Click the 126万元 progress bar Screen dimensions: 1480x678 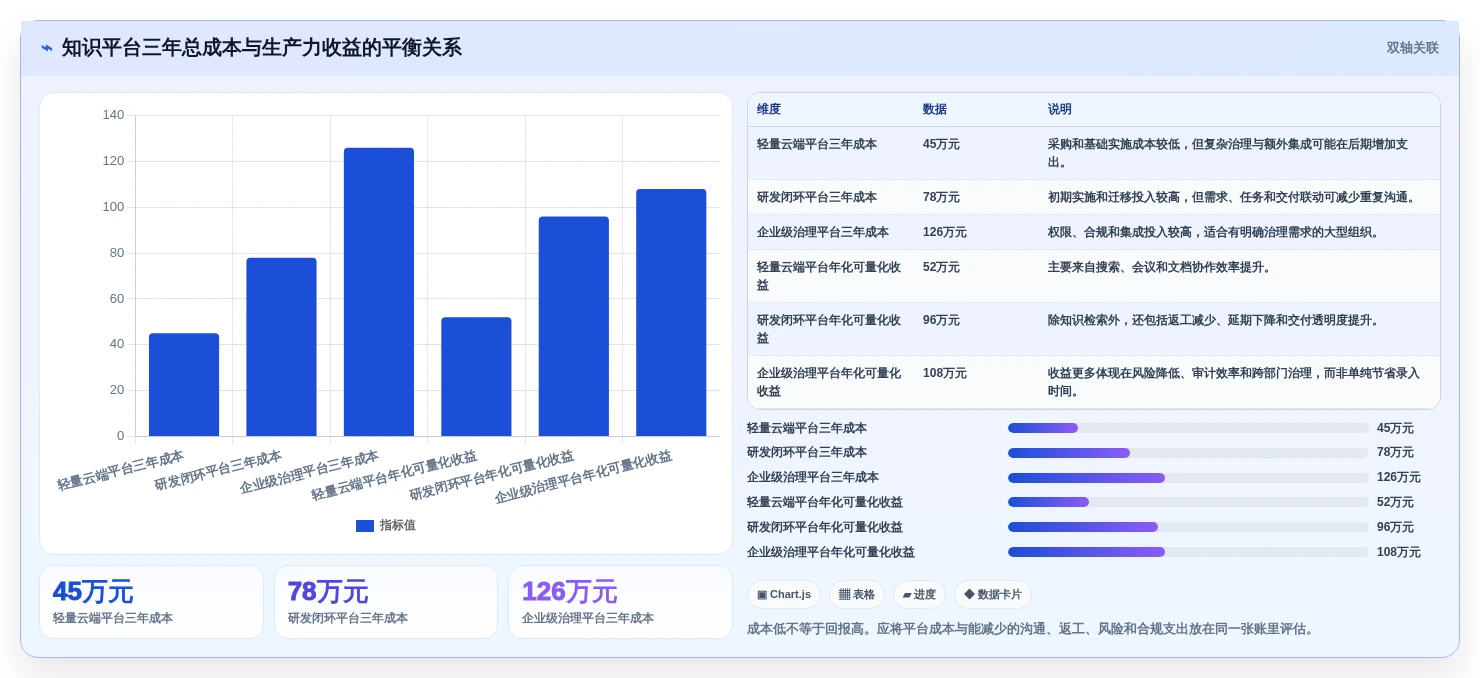[x=1188, y=478]
